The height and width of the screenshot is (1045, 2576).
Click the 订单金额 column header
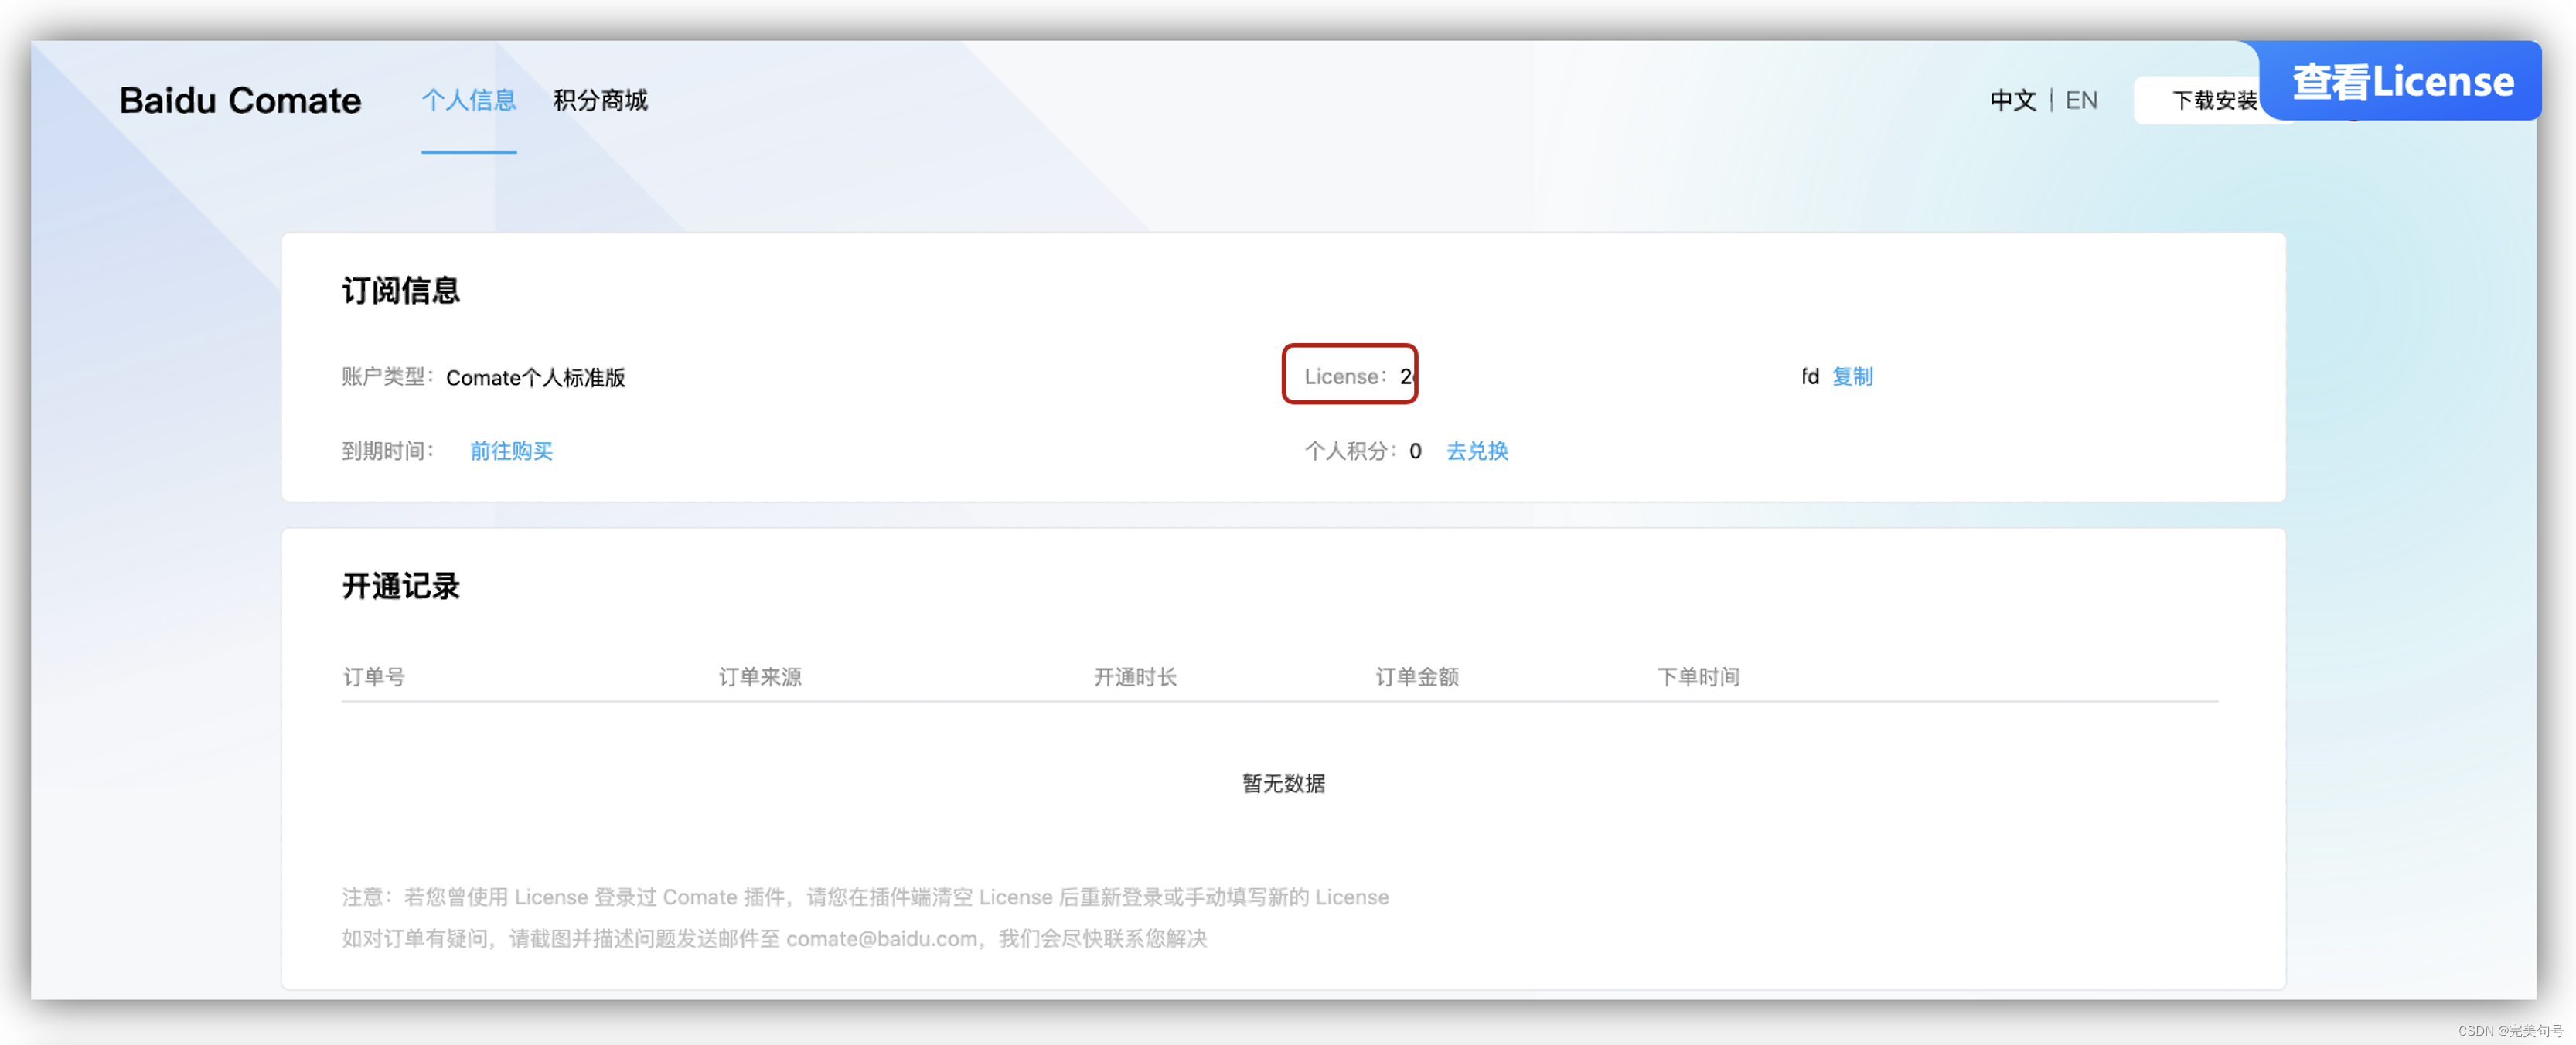[x=1417, y=677]
